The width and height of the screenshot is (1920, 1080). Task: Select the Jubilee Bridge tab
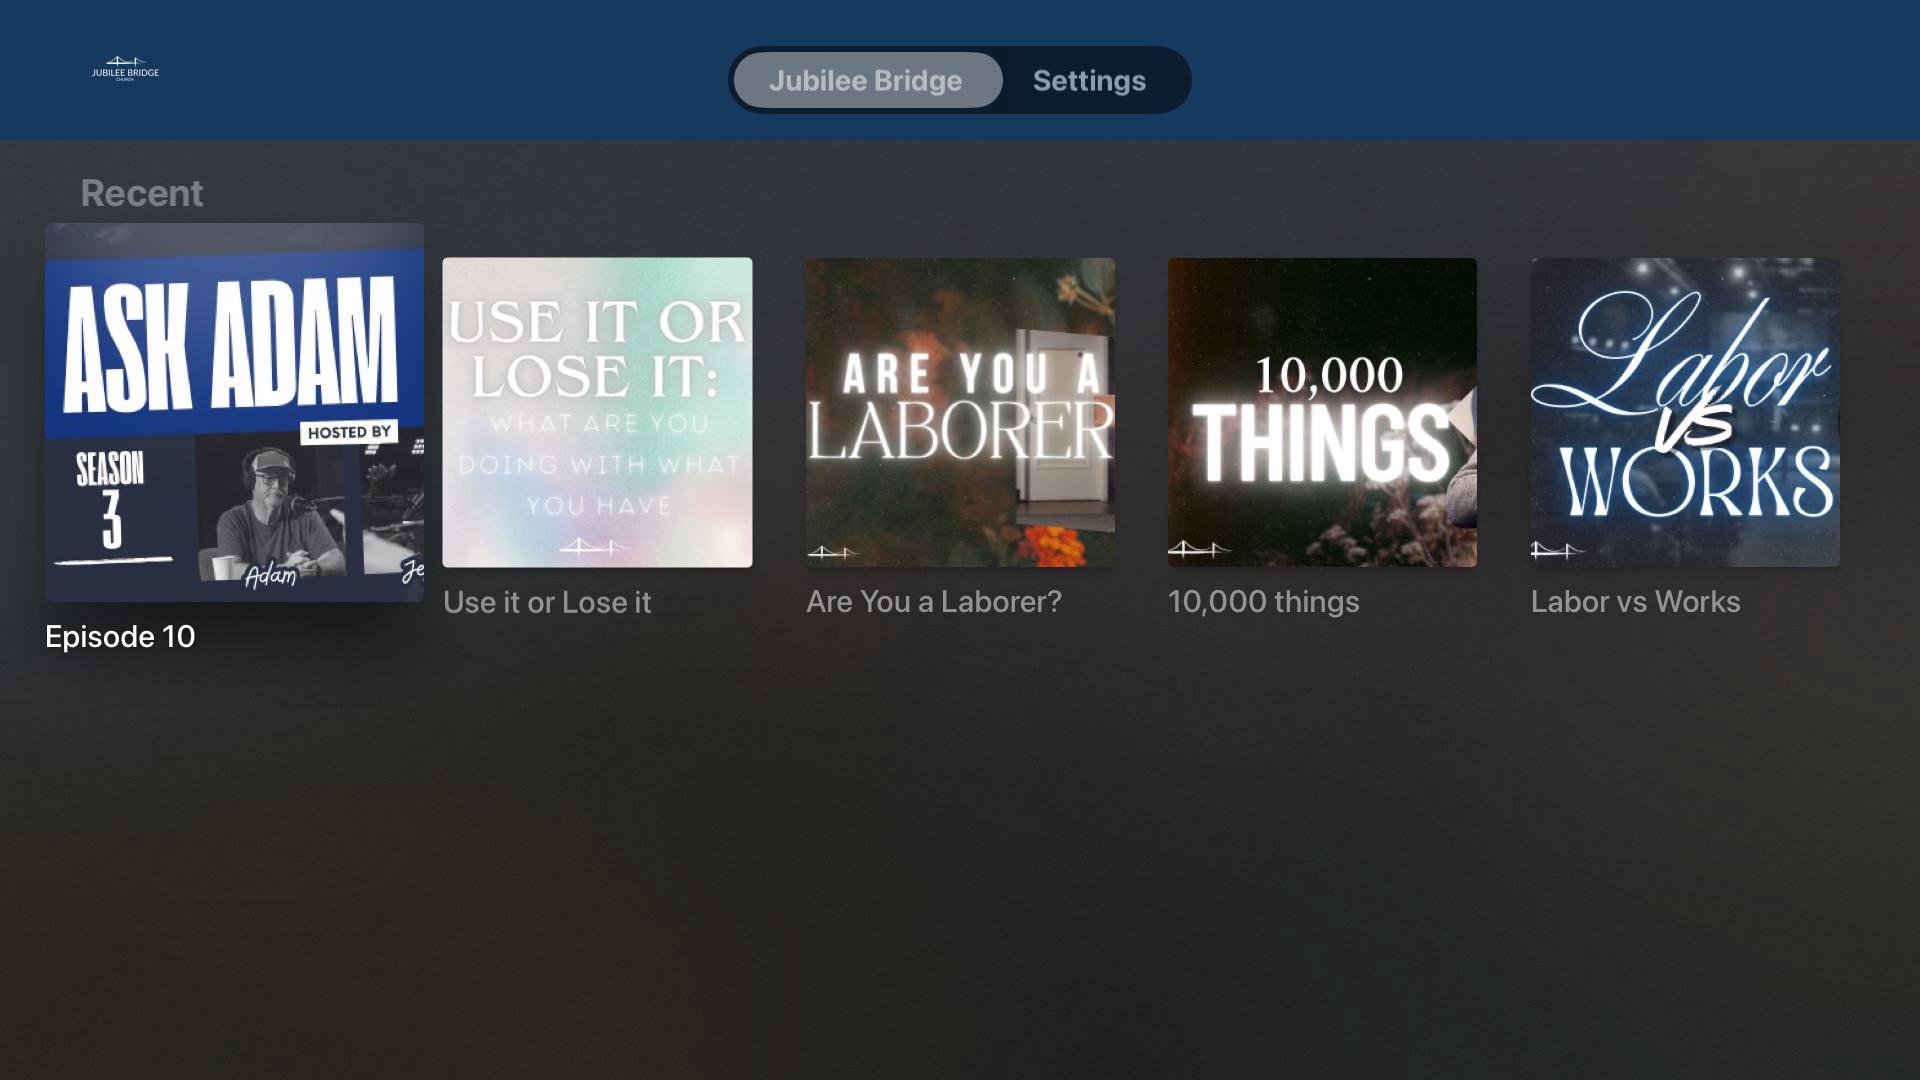click(867, 80)
